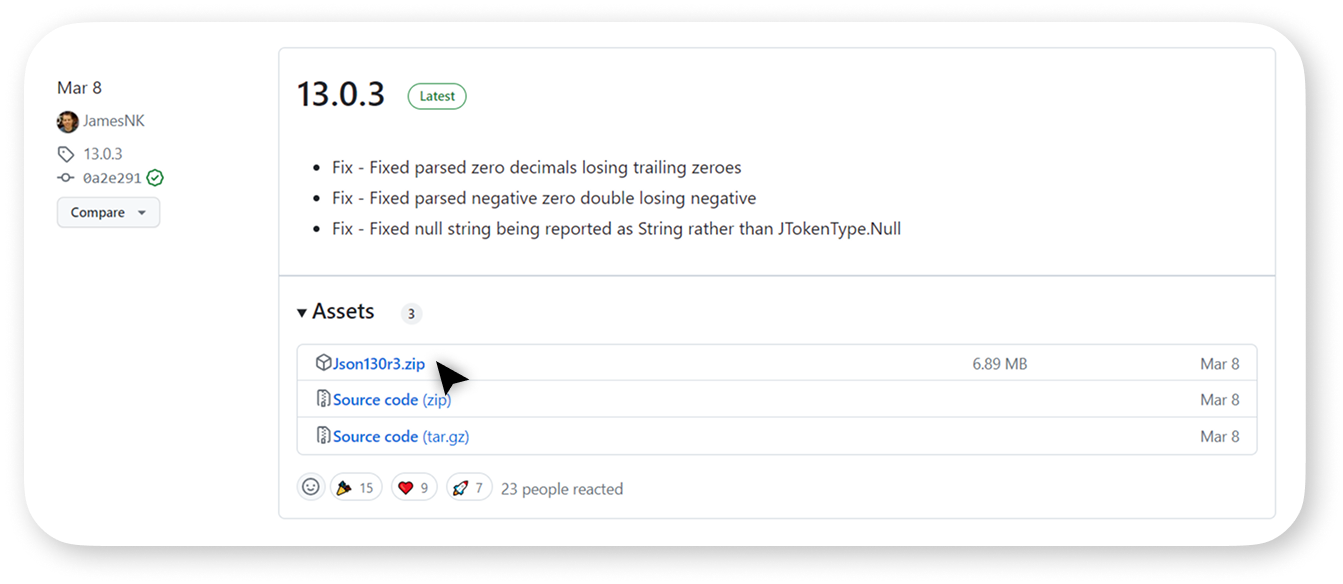Click the commit icon beside 0a2e291

pyautogui.click(x=66, y=178)
